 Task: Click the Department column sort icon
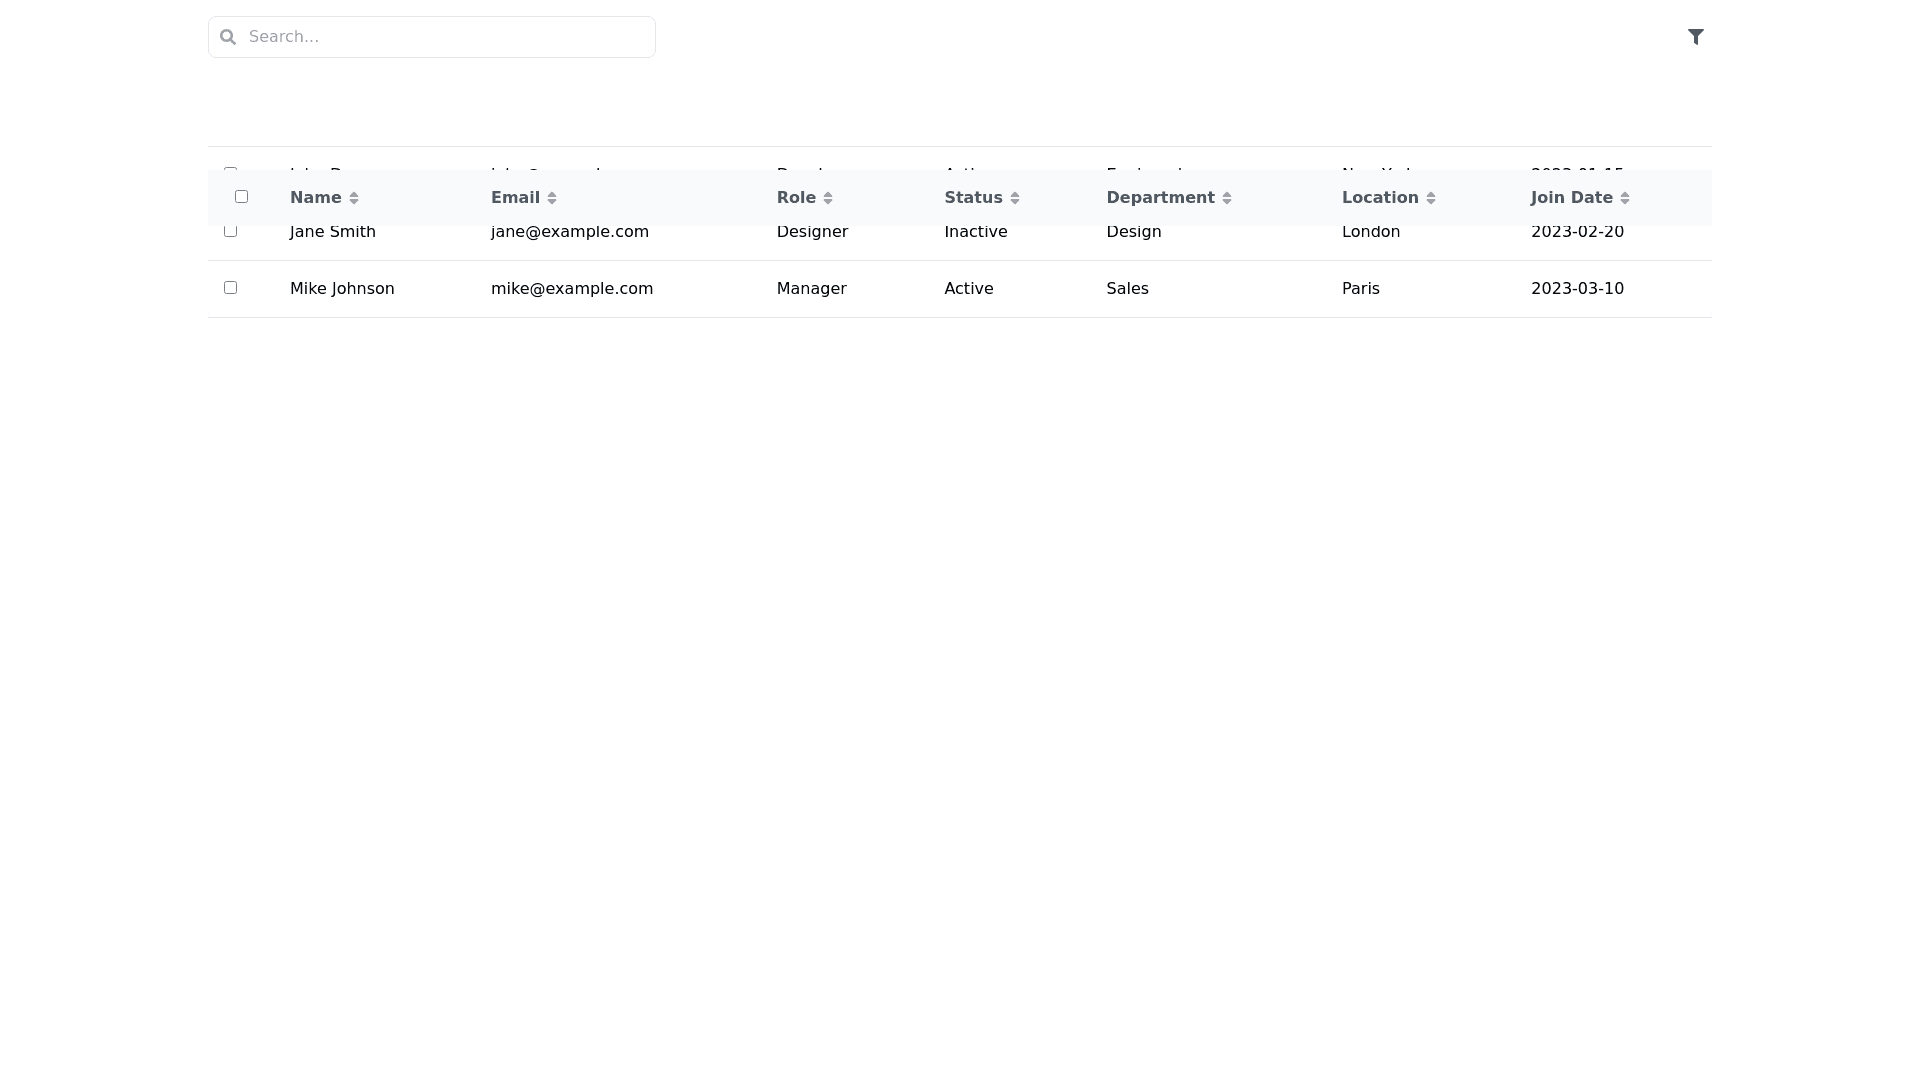(x=1226, y=198)
